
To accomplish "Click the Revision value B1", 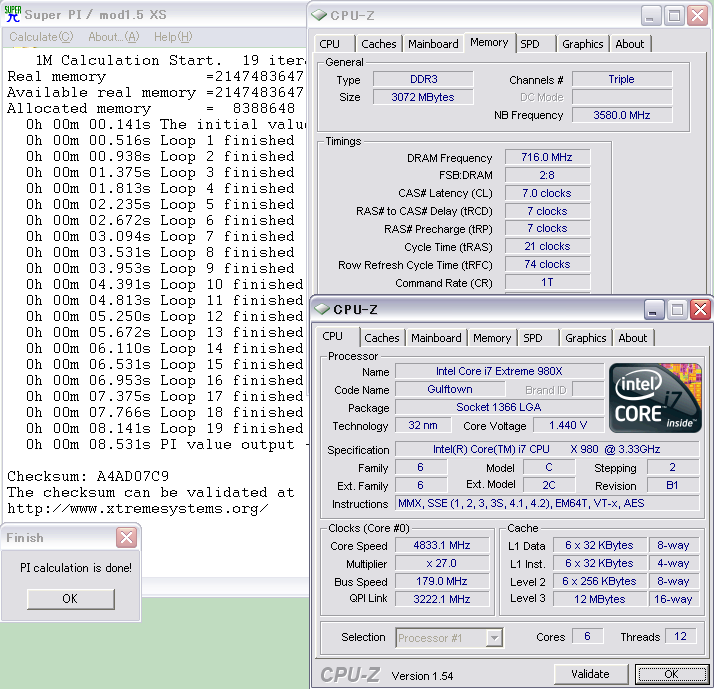I will click(673, 485).
